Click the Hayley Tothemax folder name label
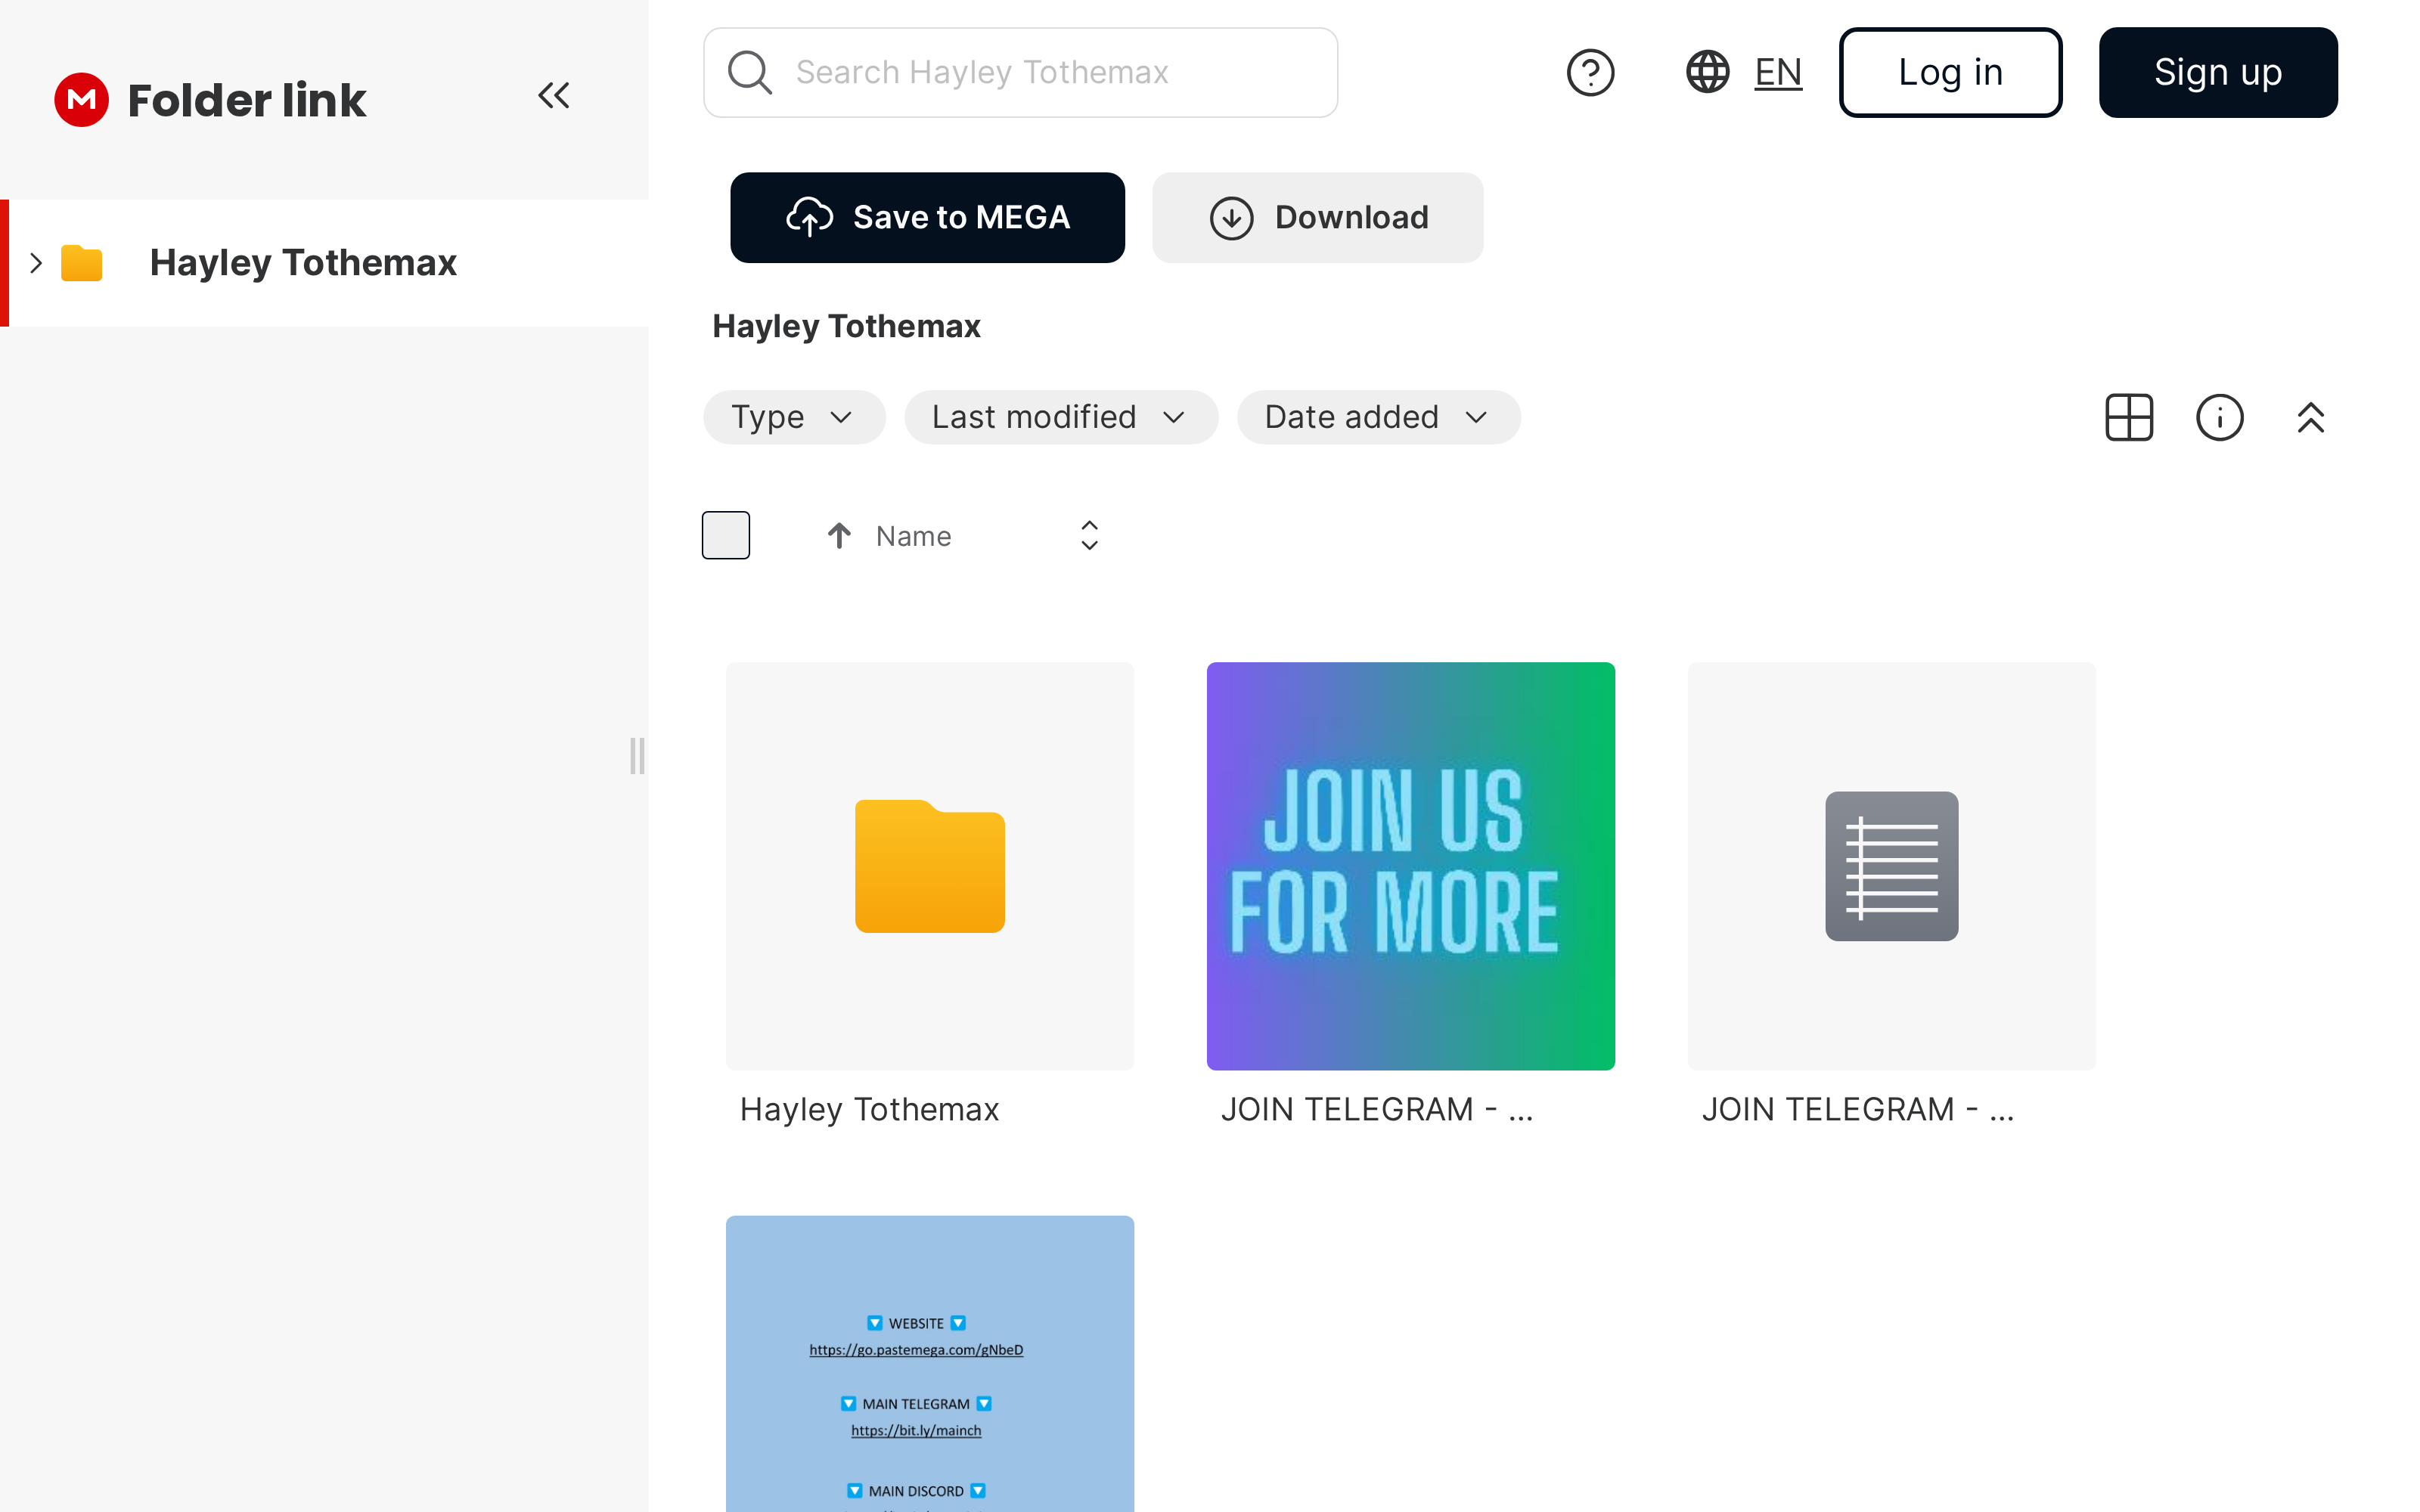The height and width of the screenshot is (1512, 2420). [869, 1109]
